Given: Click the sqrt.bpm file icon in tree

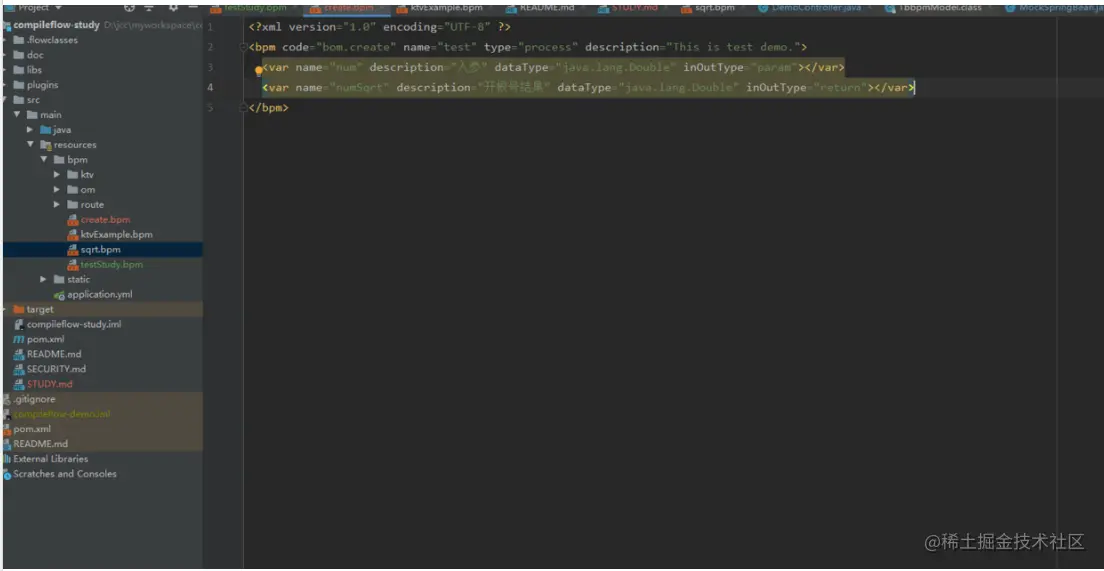Looking at the screenshot, I should [73, 249].
